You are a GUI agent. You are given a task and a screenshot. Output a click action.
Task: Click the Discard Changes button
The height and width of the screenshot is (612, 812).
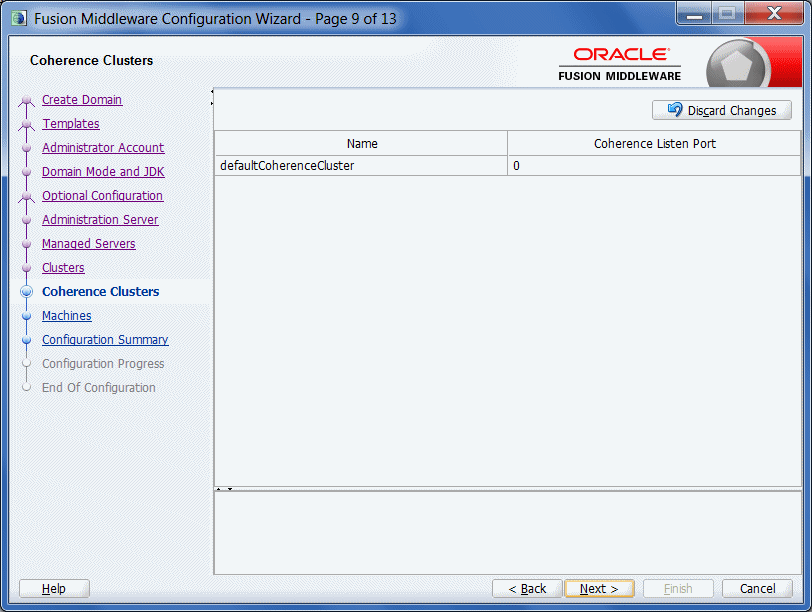pos(721,110)
